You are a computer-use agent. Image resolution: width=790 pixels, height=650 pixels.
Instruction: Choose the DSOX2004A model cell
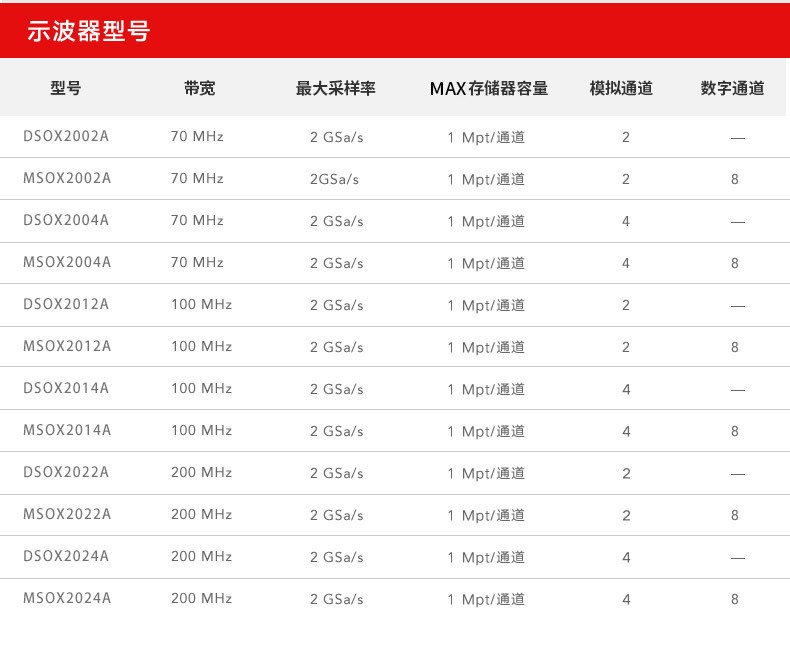click(x=66, y=220)
